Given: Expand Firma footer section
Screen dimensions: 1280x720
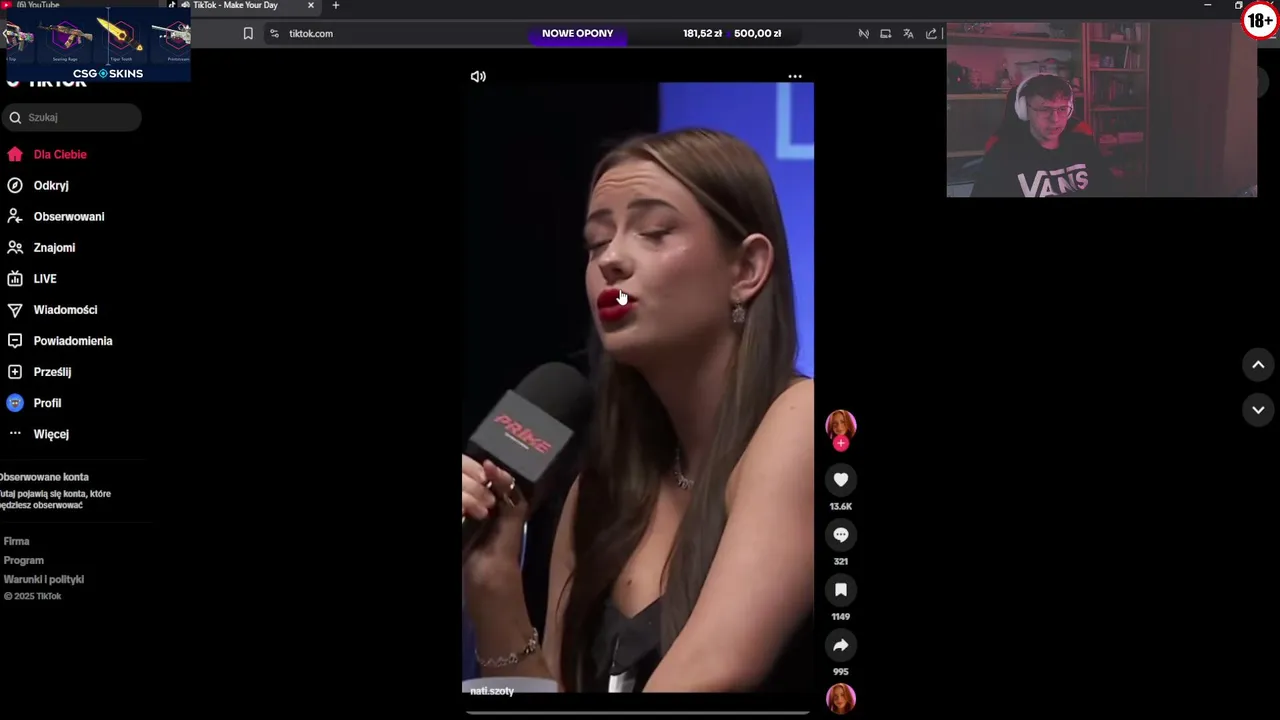Looking at the screenshot, I should pyautogui.click(x=16, y=541).
